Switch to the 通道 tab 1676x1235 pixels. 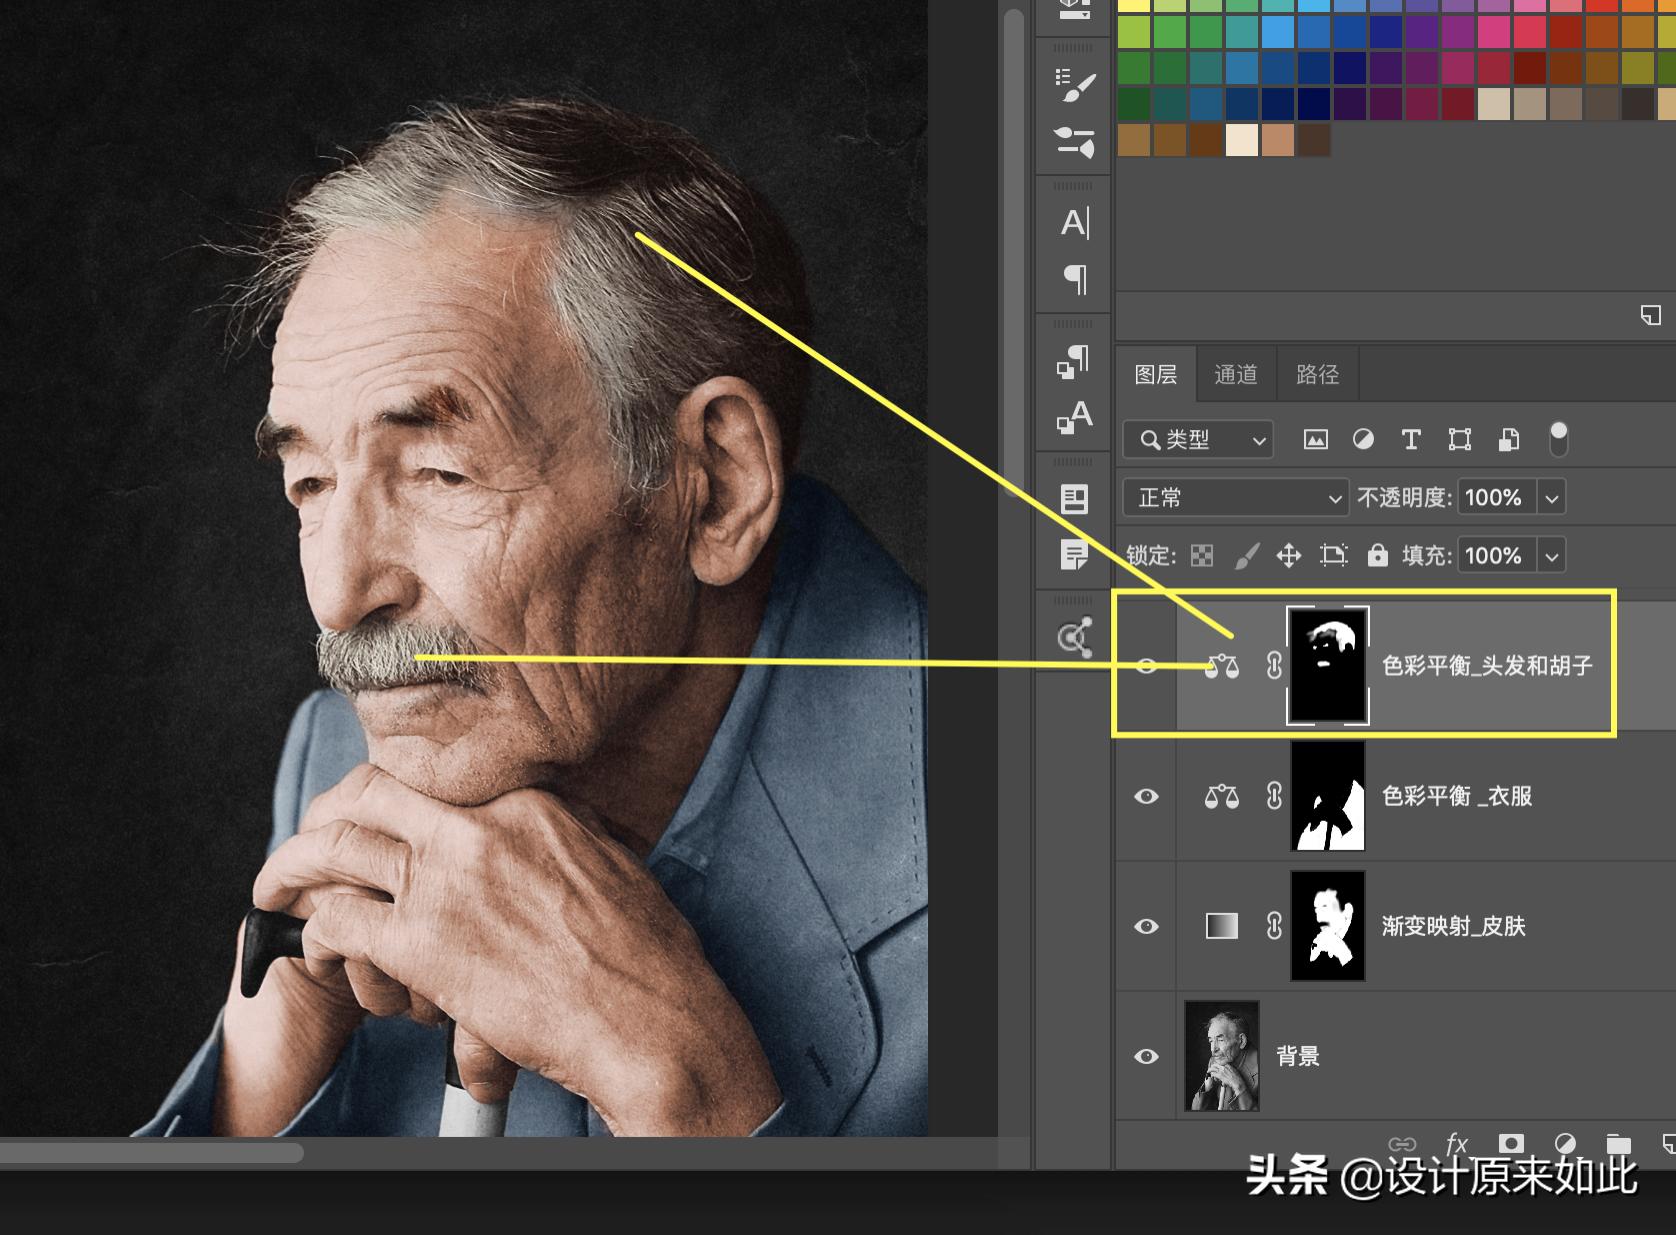(1235, 375)
